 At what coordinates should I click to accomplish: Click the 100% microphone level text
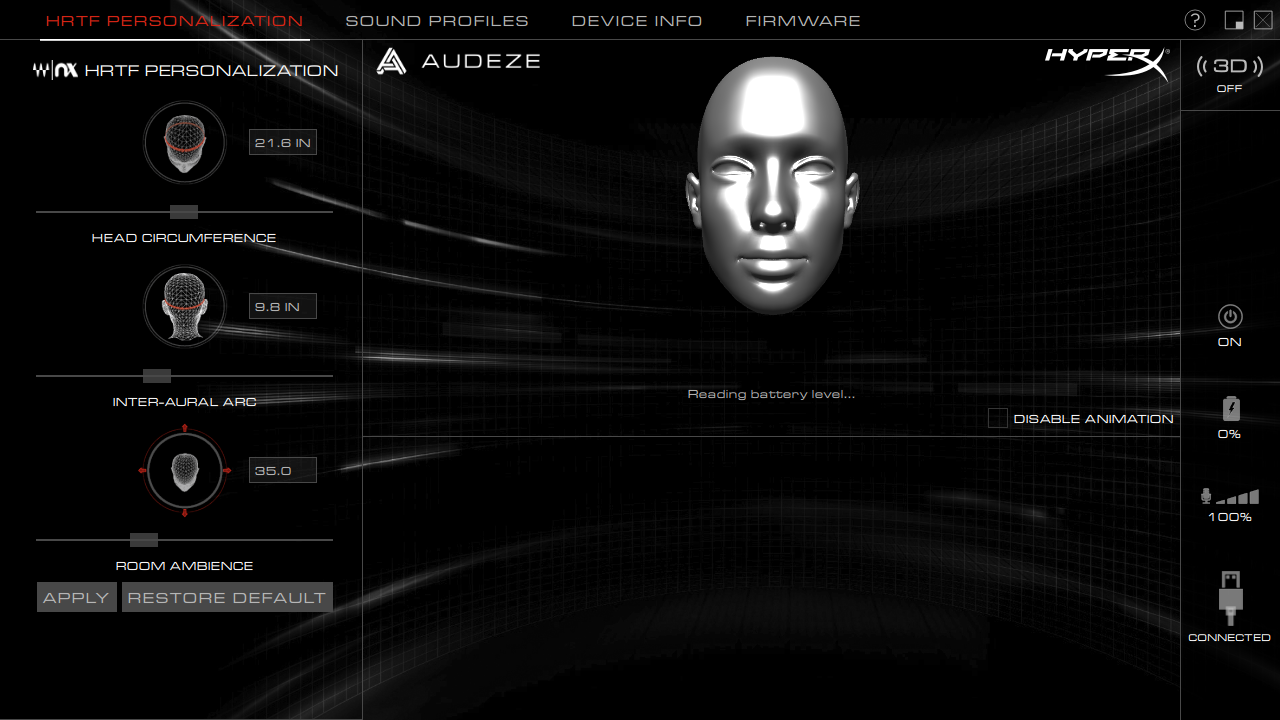click(1230, 517)
